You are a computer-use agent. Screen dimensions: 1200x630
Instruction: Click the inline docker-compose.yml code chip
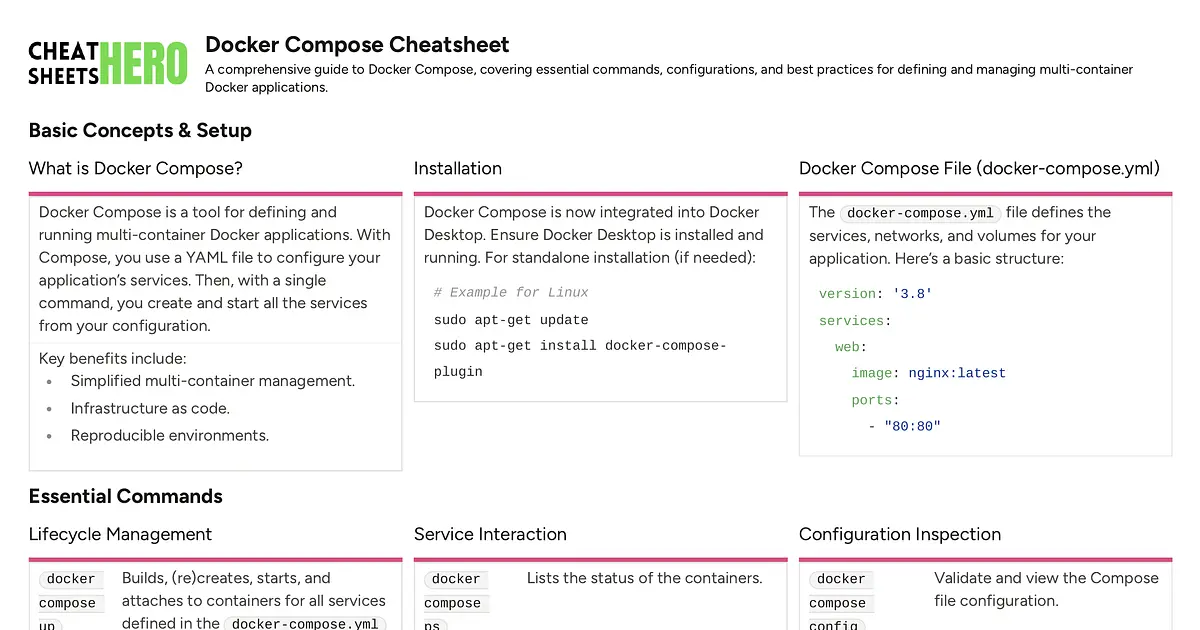919,213
